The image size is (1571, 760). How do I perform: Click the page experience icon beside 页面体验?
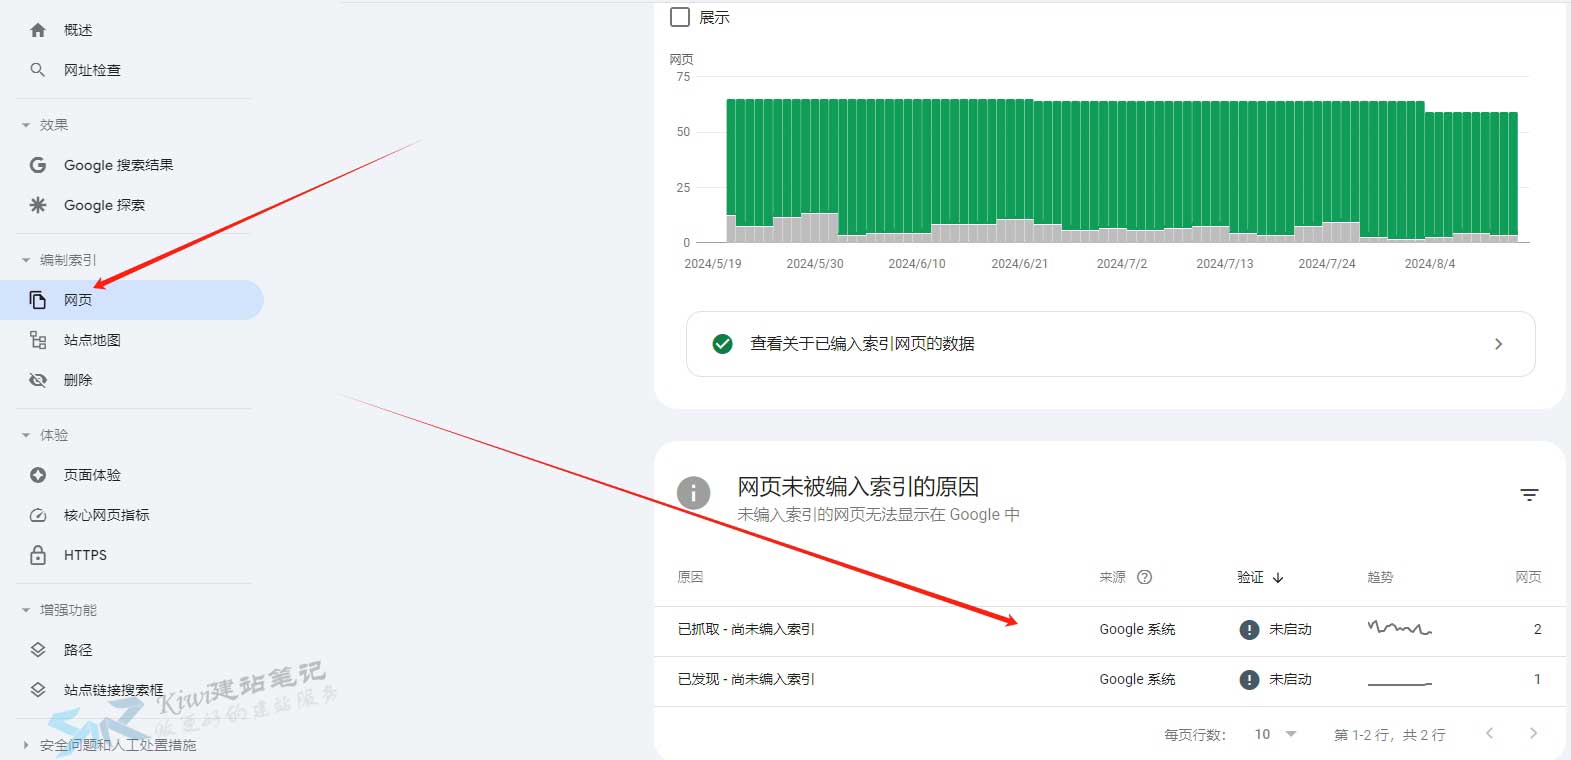coord(38,475)
